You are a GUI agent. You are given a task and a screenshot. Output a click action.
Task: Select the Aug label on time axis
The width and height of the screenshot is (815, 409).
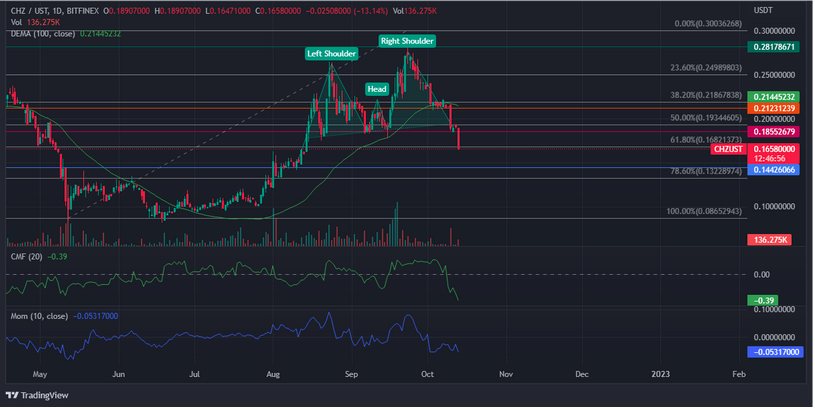coord(274,373)
